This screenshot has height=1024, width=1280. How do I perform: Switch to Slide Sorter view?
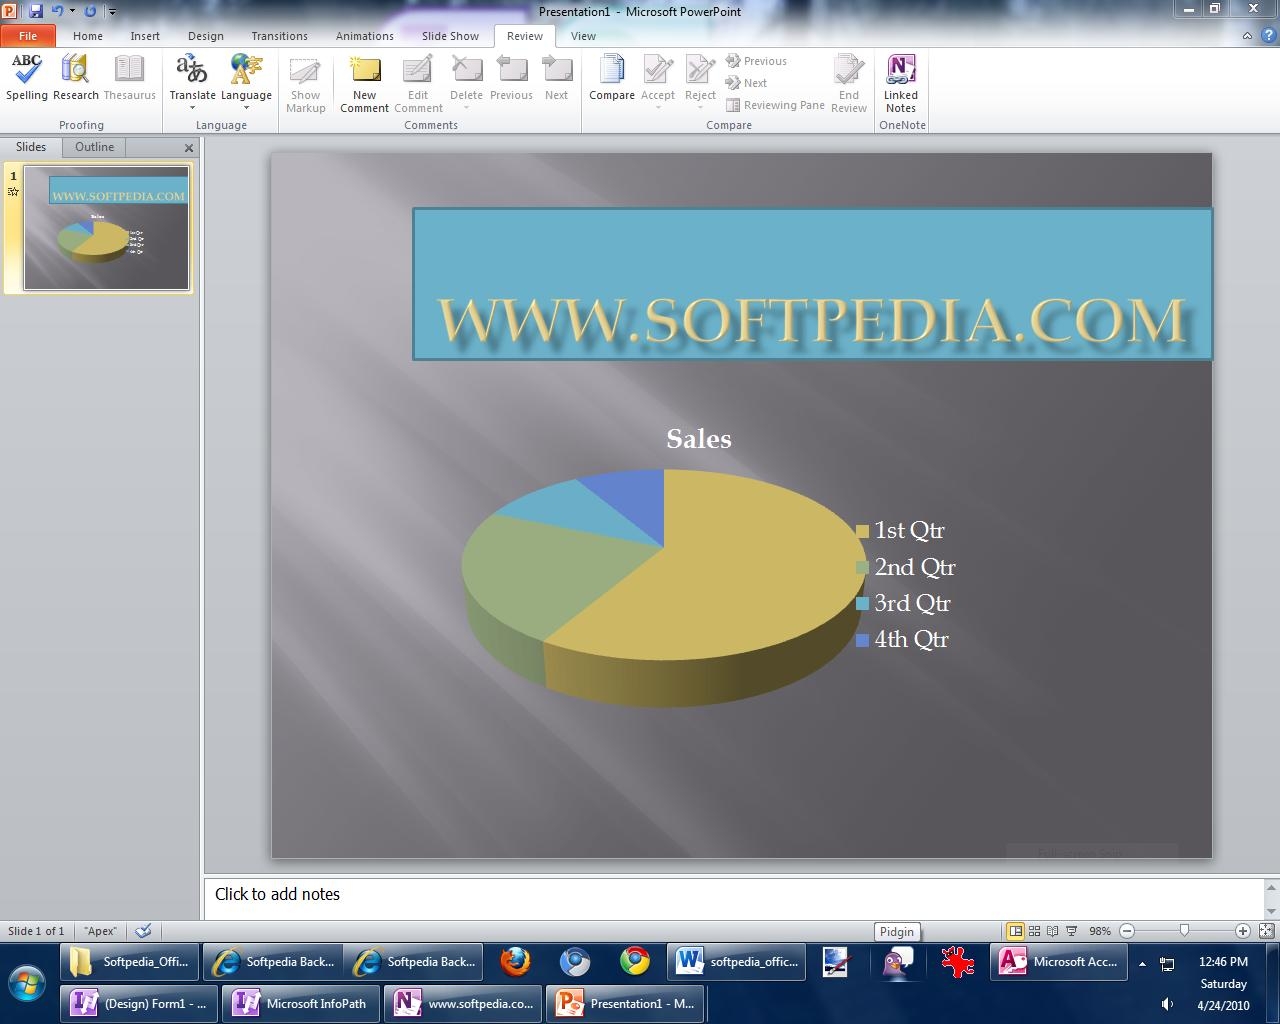click(x=1035, y=931)
